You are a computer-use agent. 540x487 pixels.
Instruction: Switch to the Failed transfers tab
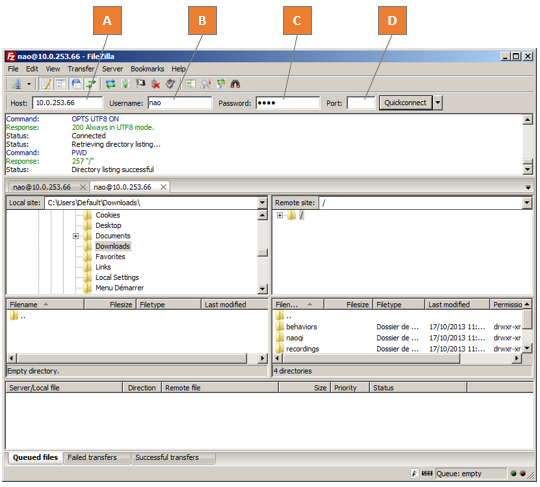92,457
